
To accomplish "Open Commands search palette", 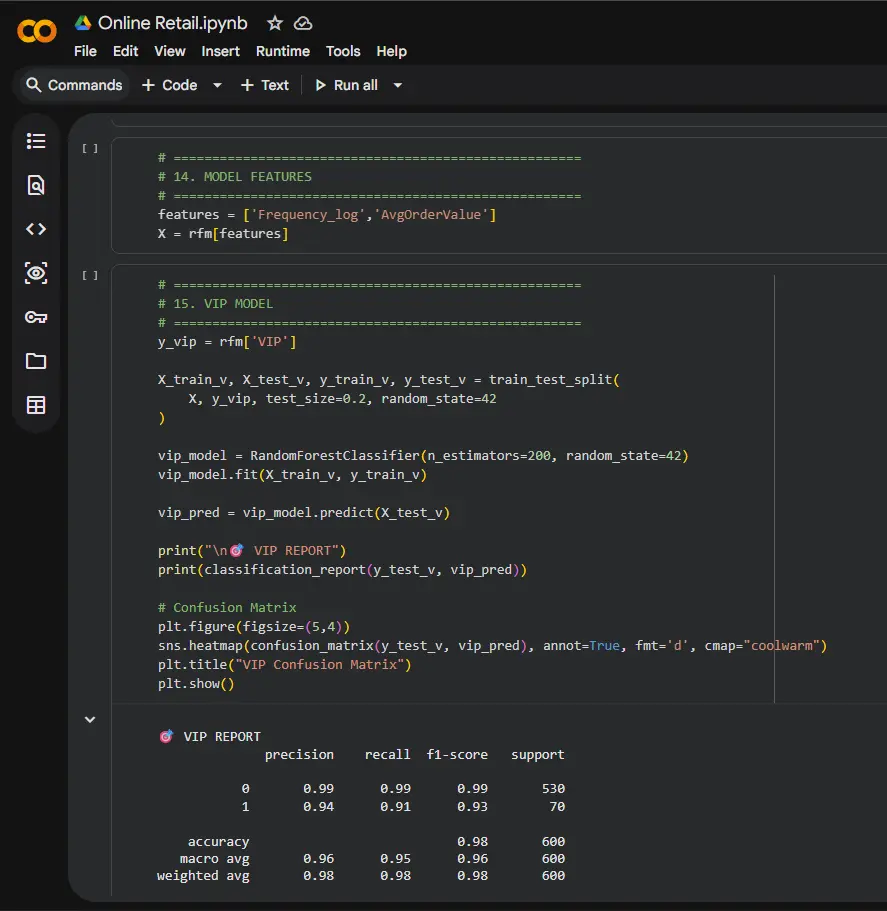I will coord(74,85).
